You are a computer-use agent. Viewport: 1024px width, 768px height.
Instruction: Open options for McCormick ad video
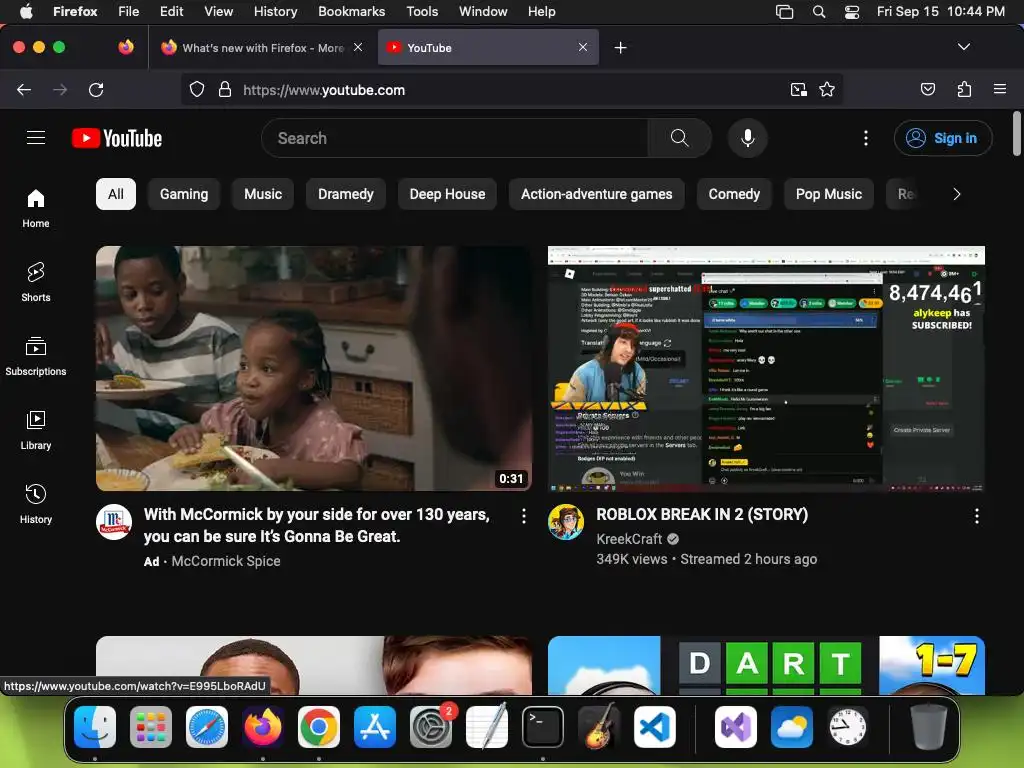pyautogui.click(x=524, y=517)
